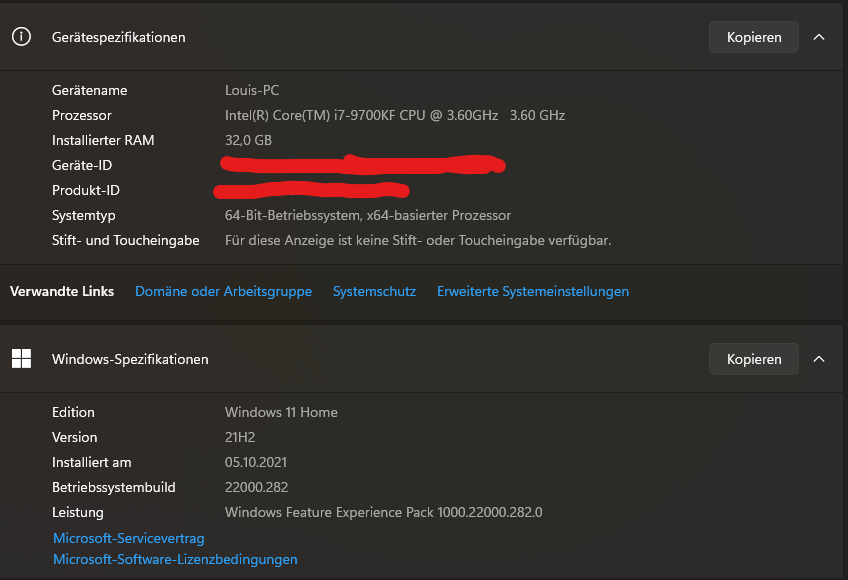Click the Windows-Spezifikationen heading text

point(130,359)
